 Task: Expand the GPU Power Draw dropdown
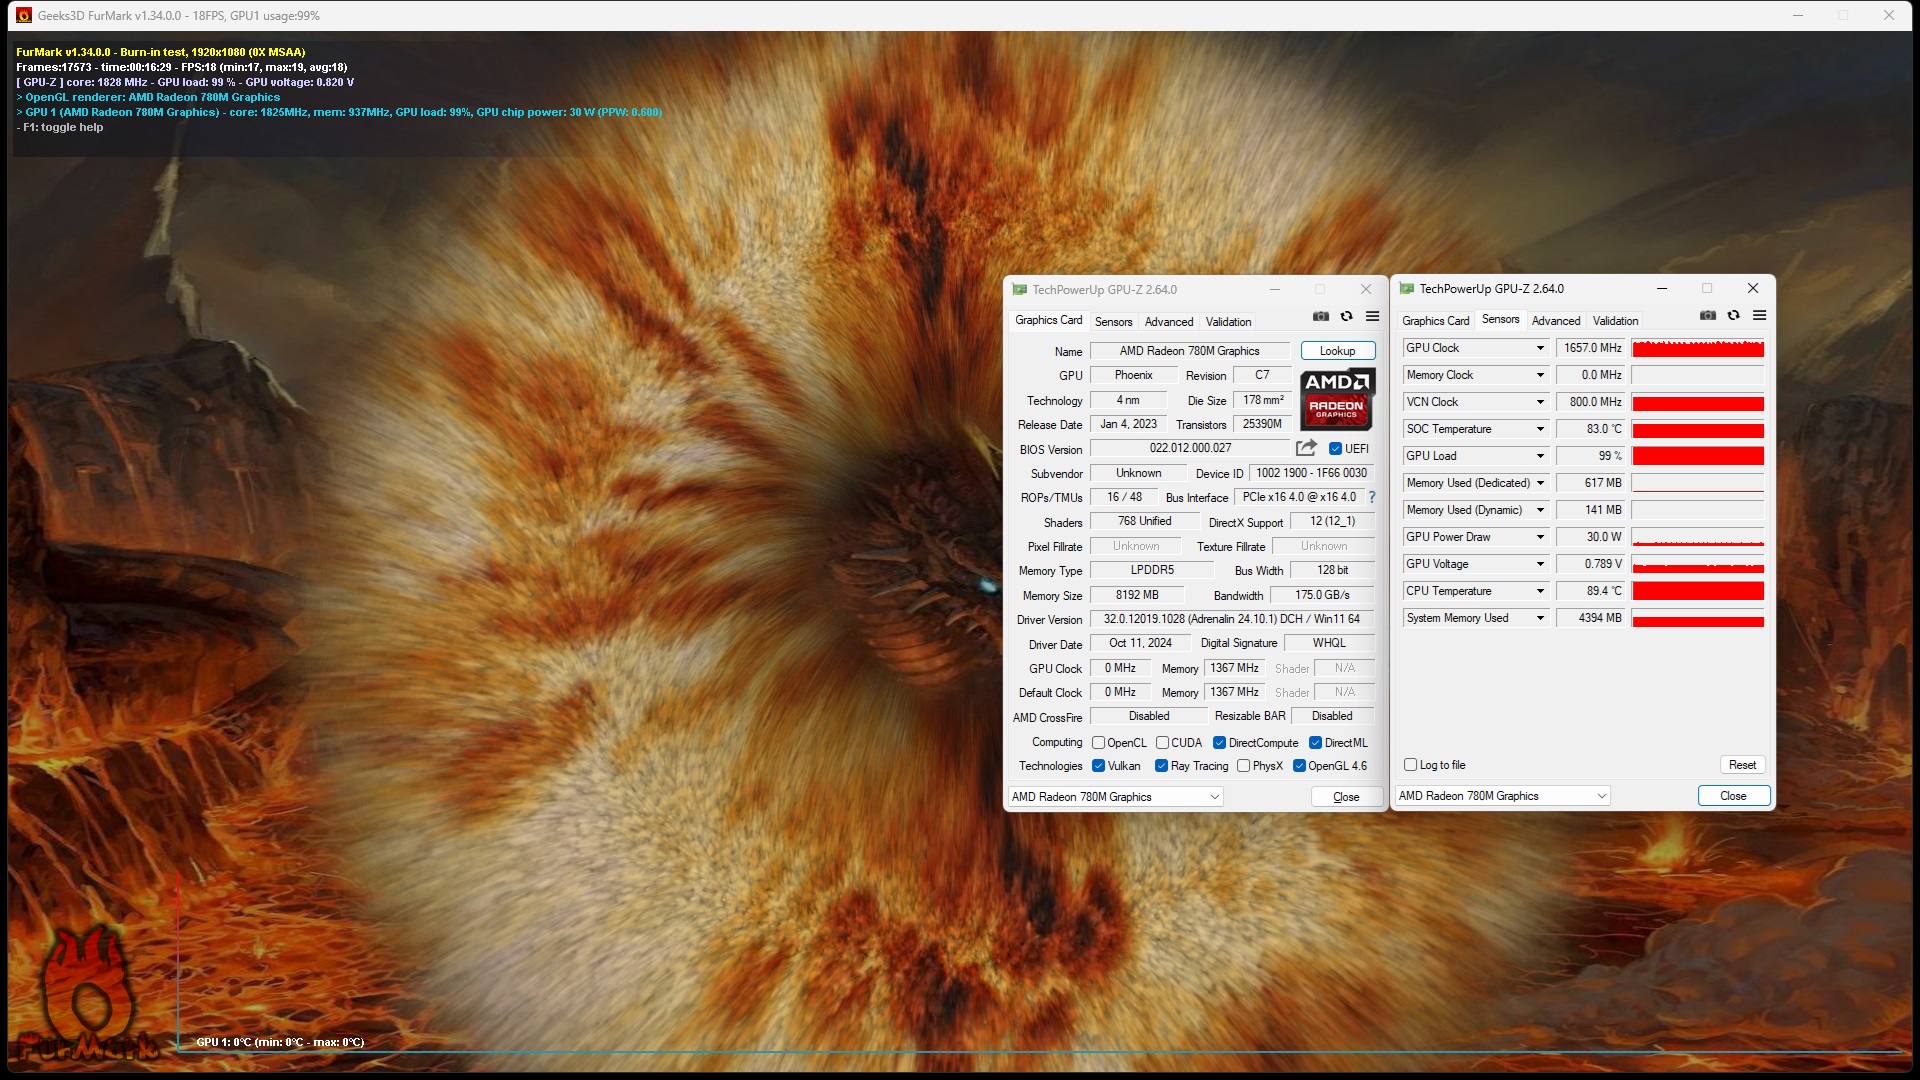click(1540, 537)
